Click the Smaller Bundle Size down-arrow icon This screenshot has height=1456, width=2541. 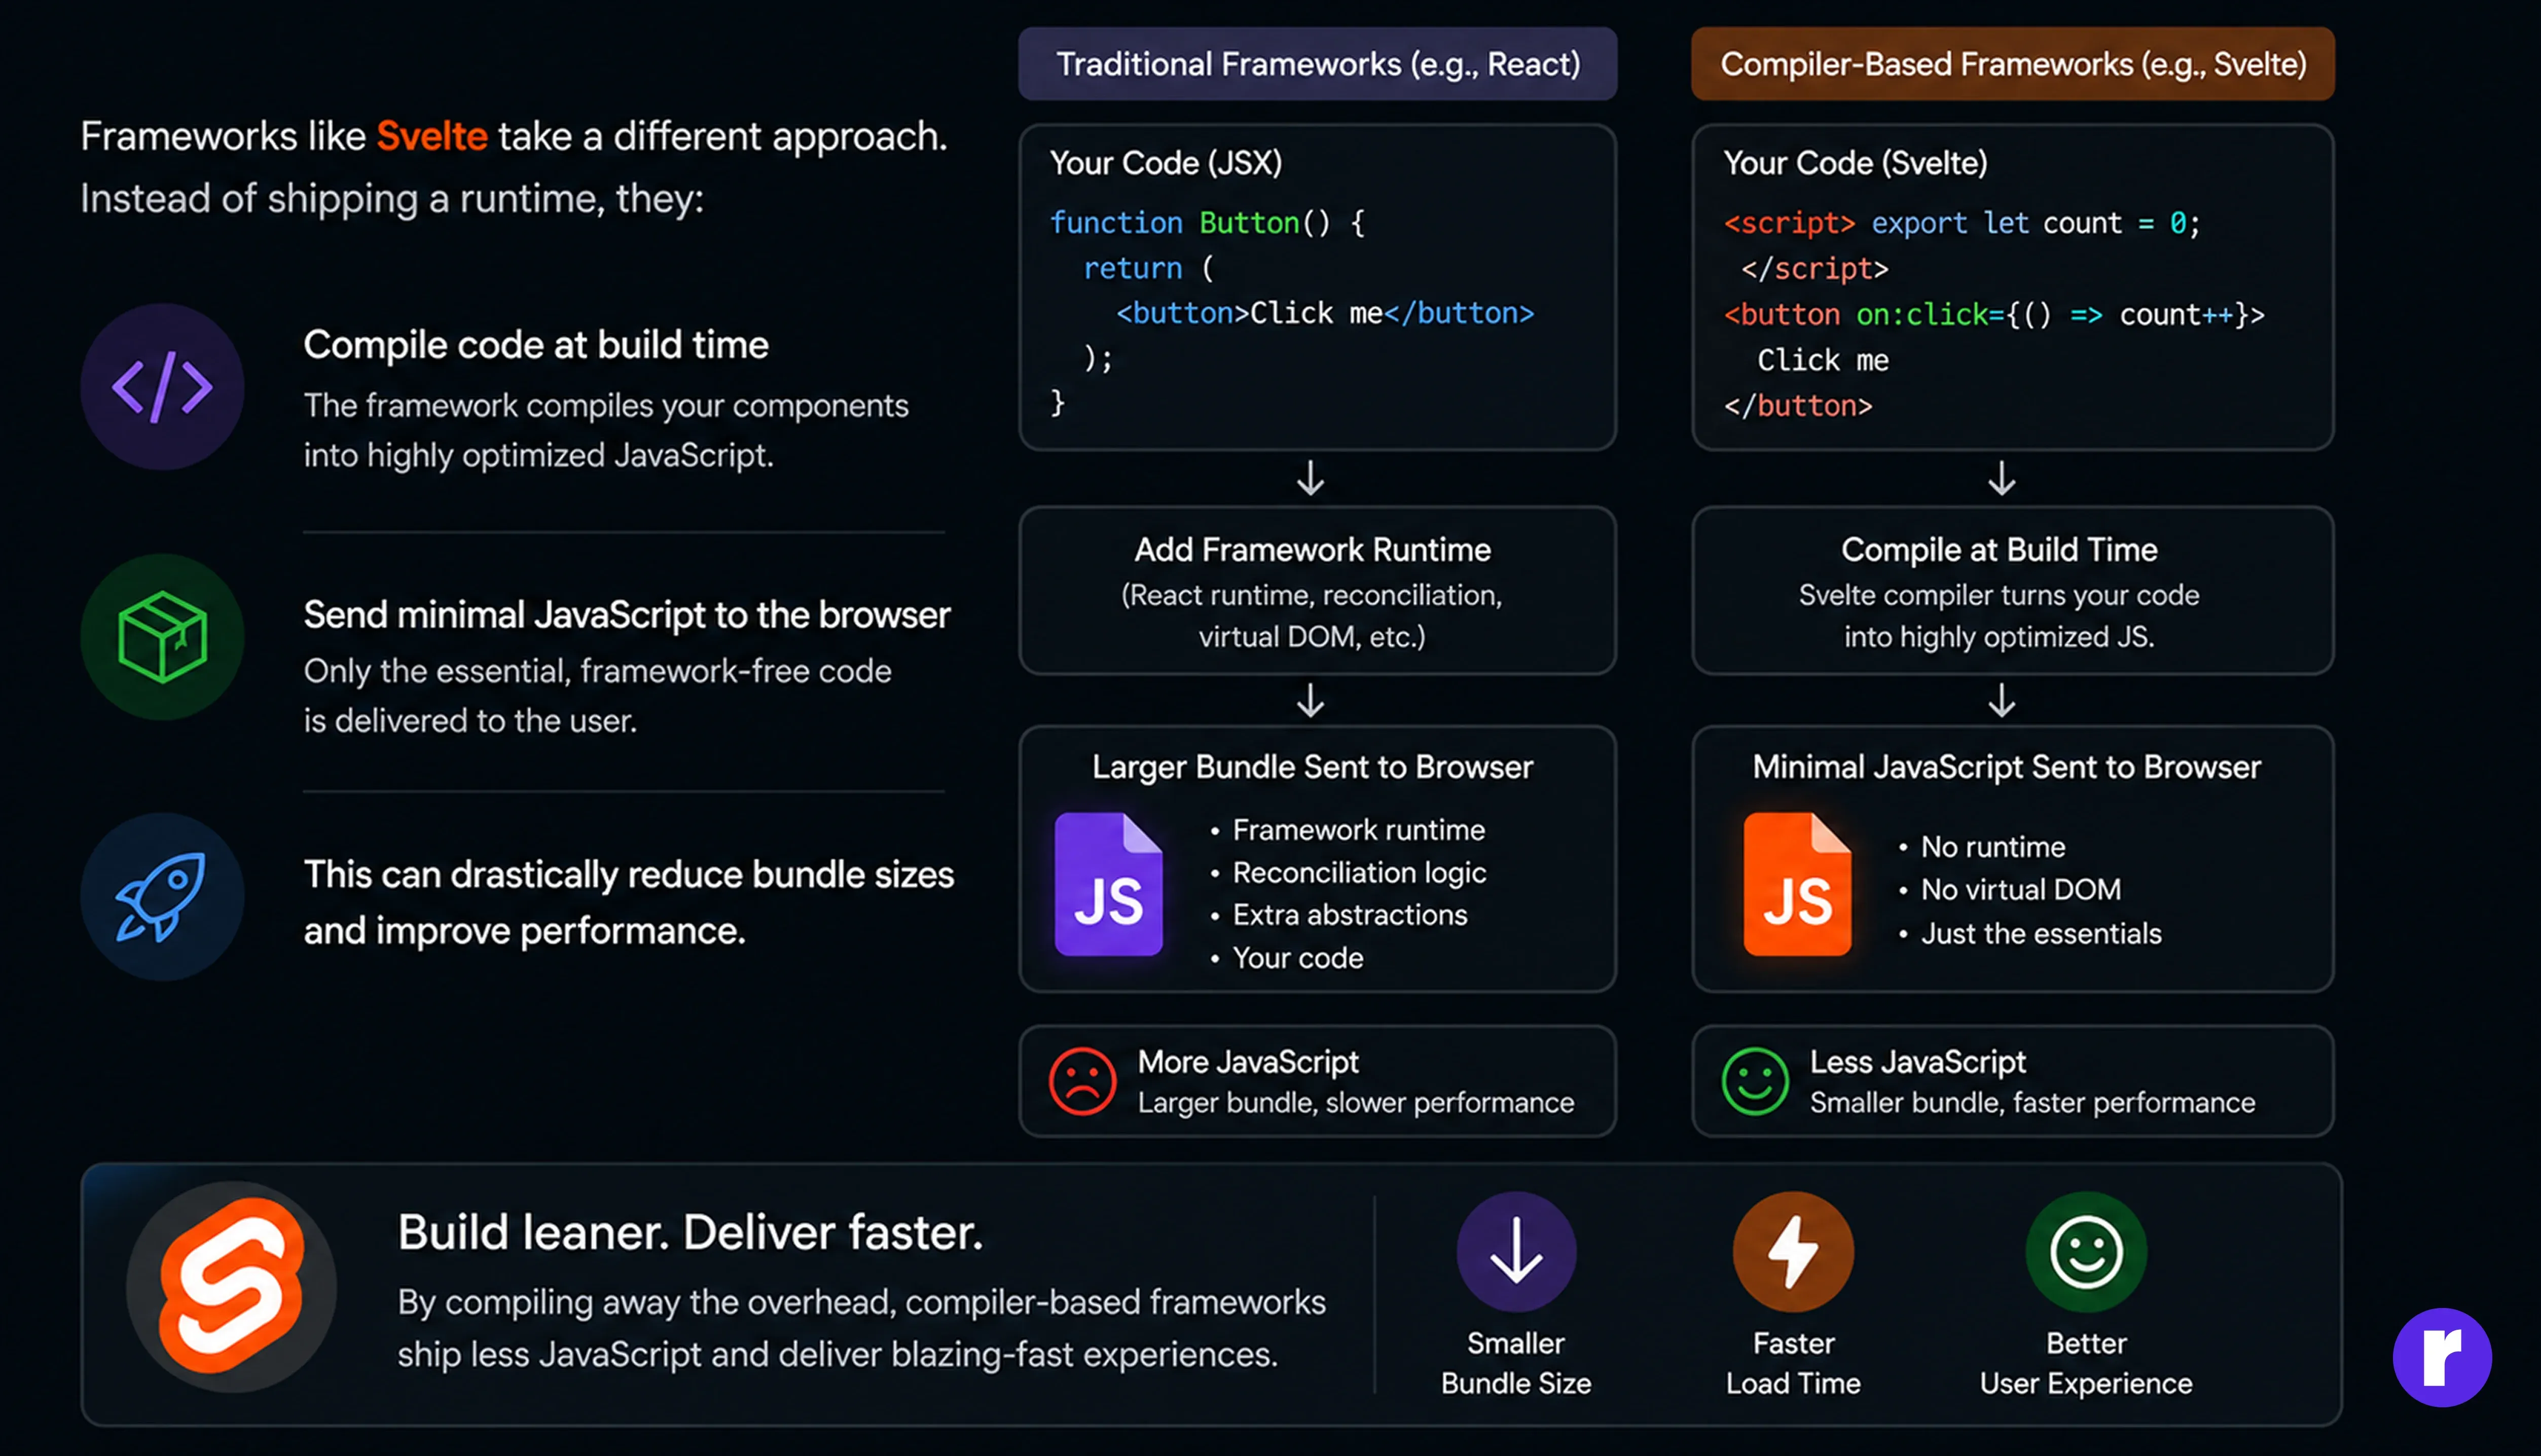pos(1516,1251)
